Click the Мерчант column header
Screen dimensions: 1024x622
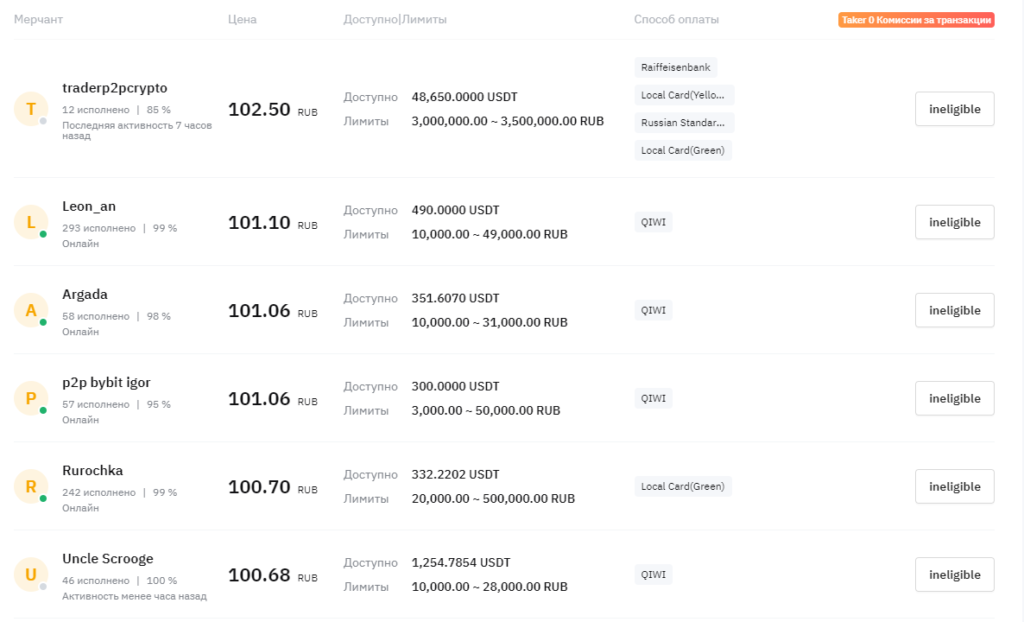pos(39,20)
